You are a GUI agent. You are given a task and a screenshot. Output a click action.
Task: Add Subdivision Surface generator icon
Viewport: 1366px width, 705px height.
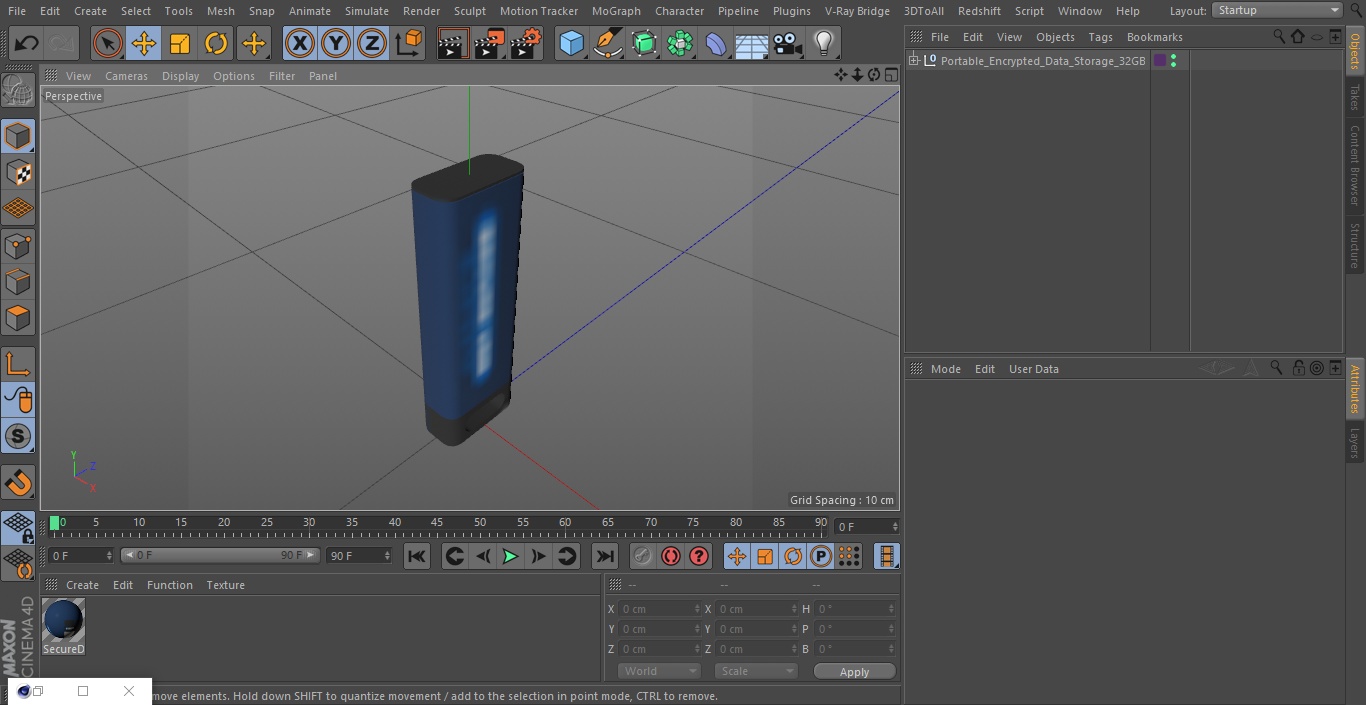644,43
